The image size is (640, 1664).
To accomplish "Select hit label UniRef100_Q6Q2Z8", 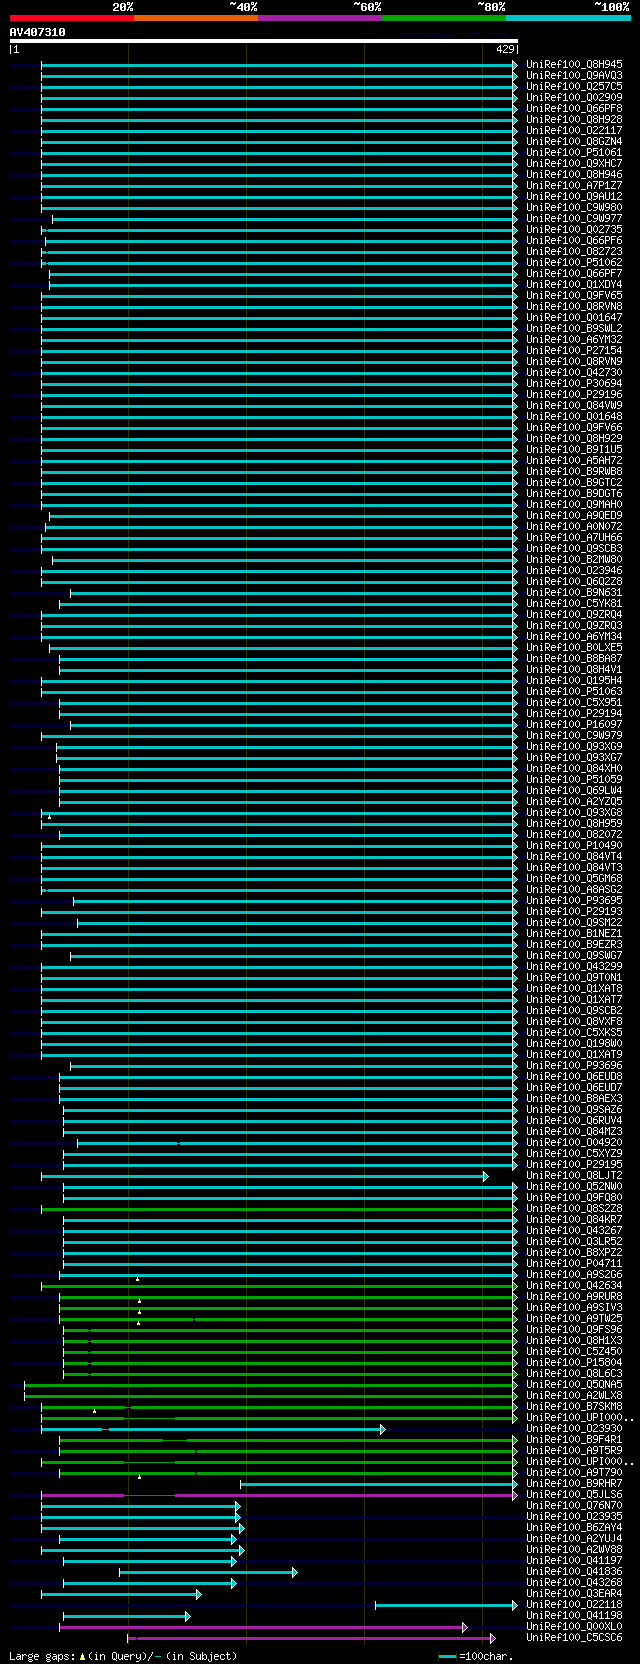I will coord(574,581).
